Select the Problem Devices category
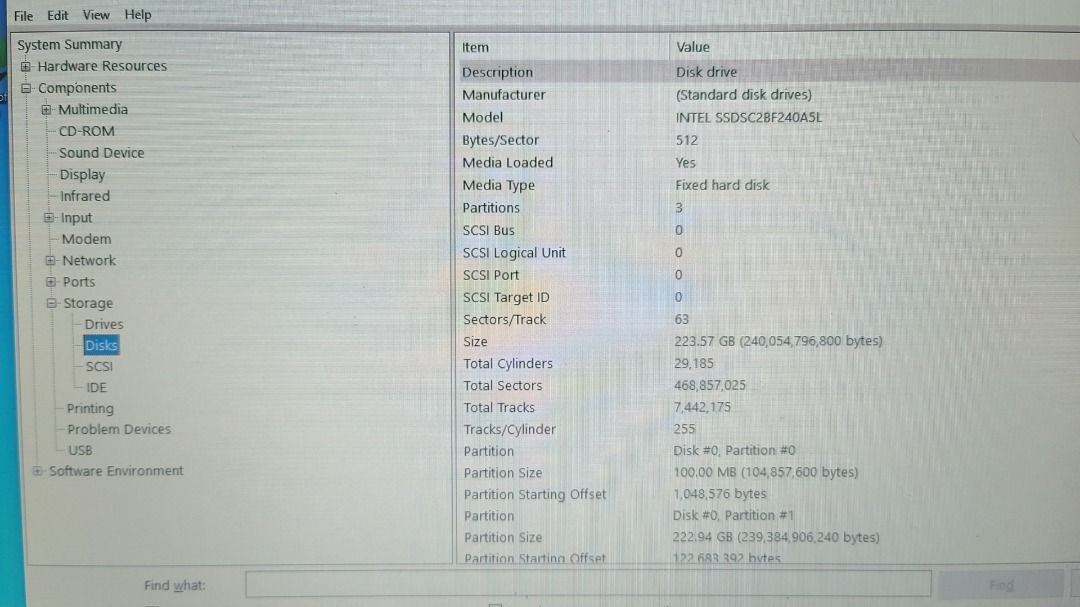Viewport: 1080px width, 607px height. (120, 428)
